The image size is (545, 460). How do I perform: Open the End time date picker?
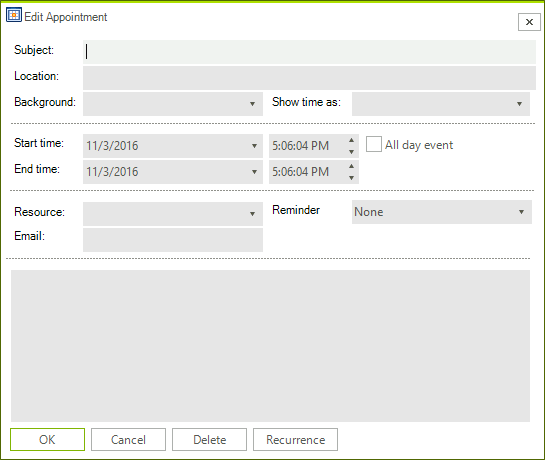254,172
